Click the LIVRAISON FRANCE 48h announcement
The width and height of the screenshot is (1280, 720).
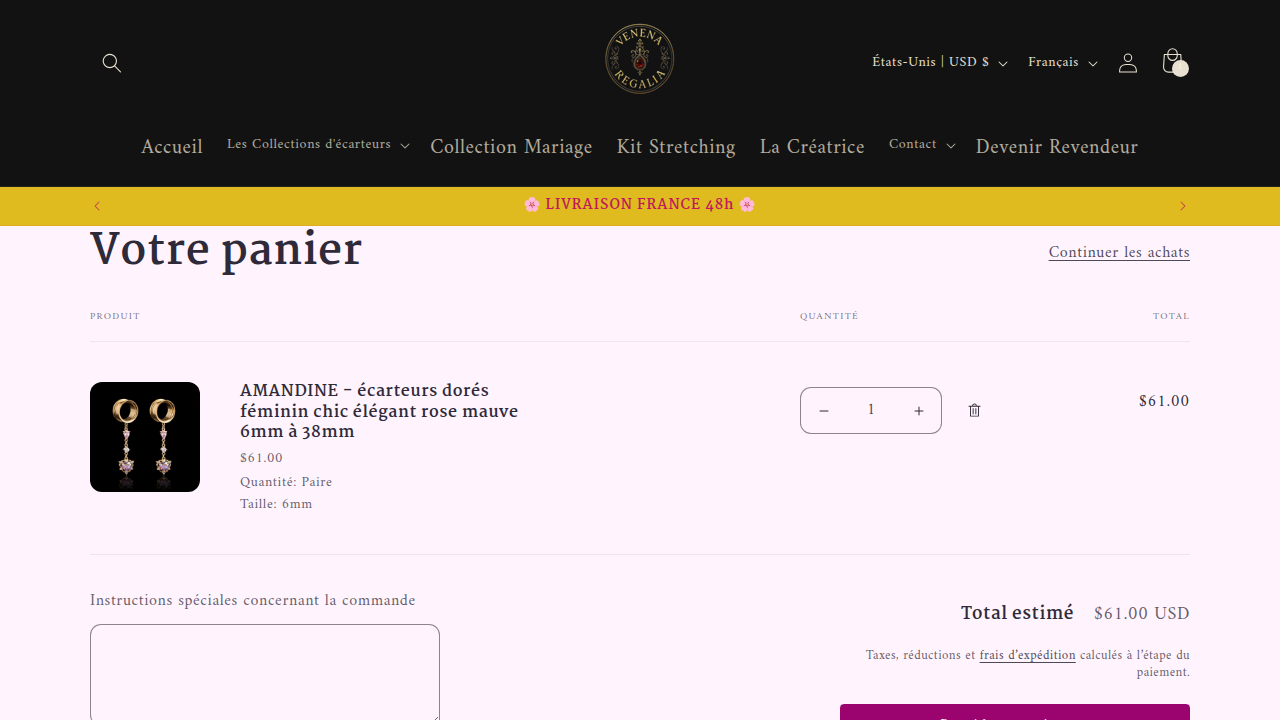[x=640, y=205]
